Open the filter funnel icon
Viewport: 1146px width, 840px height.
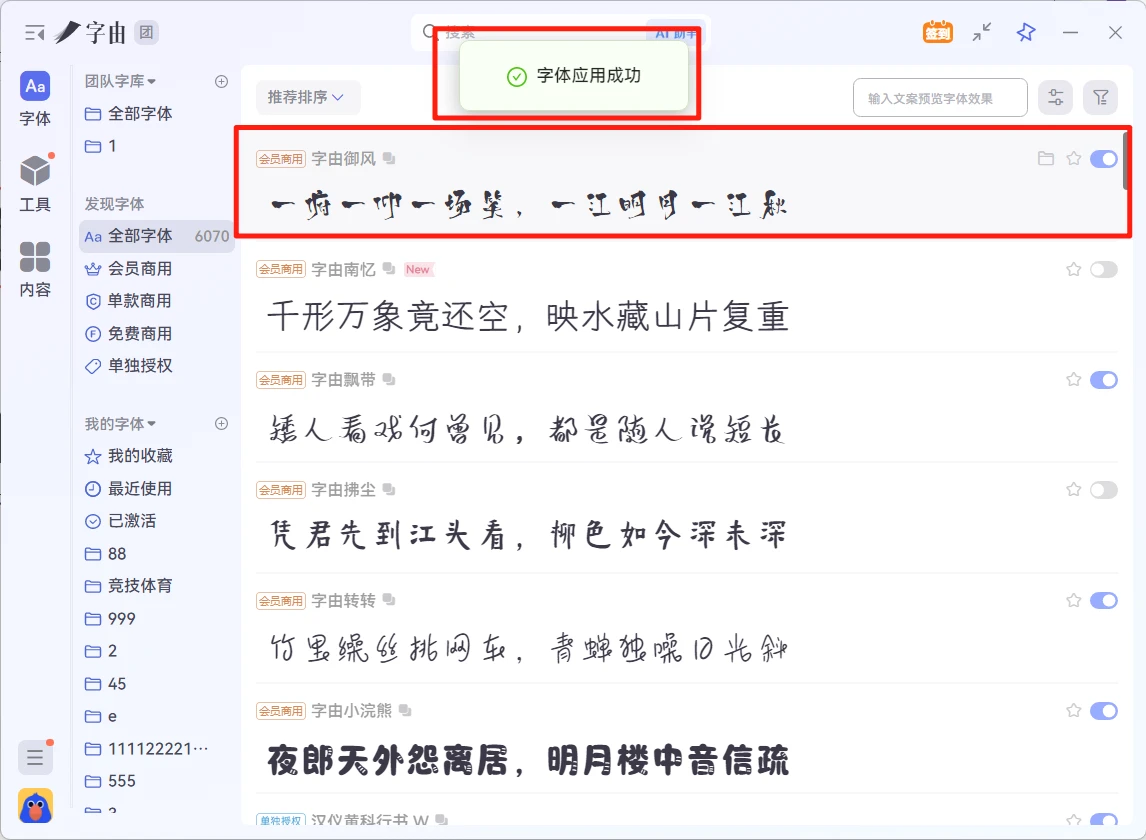[1100, 97]
